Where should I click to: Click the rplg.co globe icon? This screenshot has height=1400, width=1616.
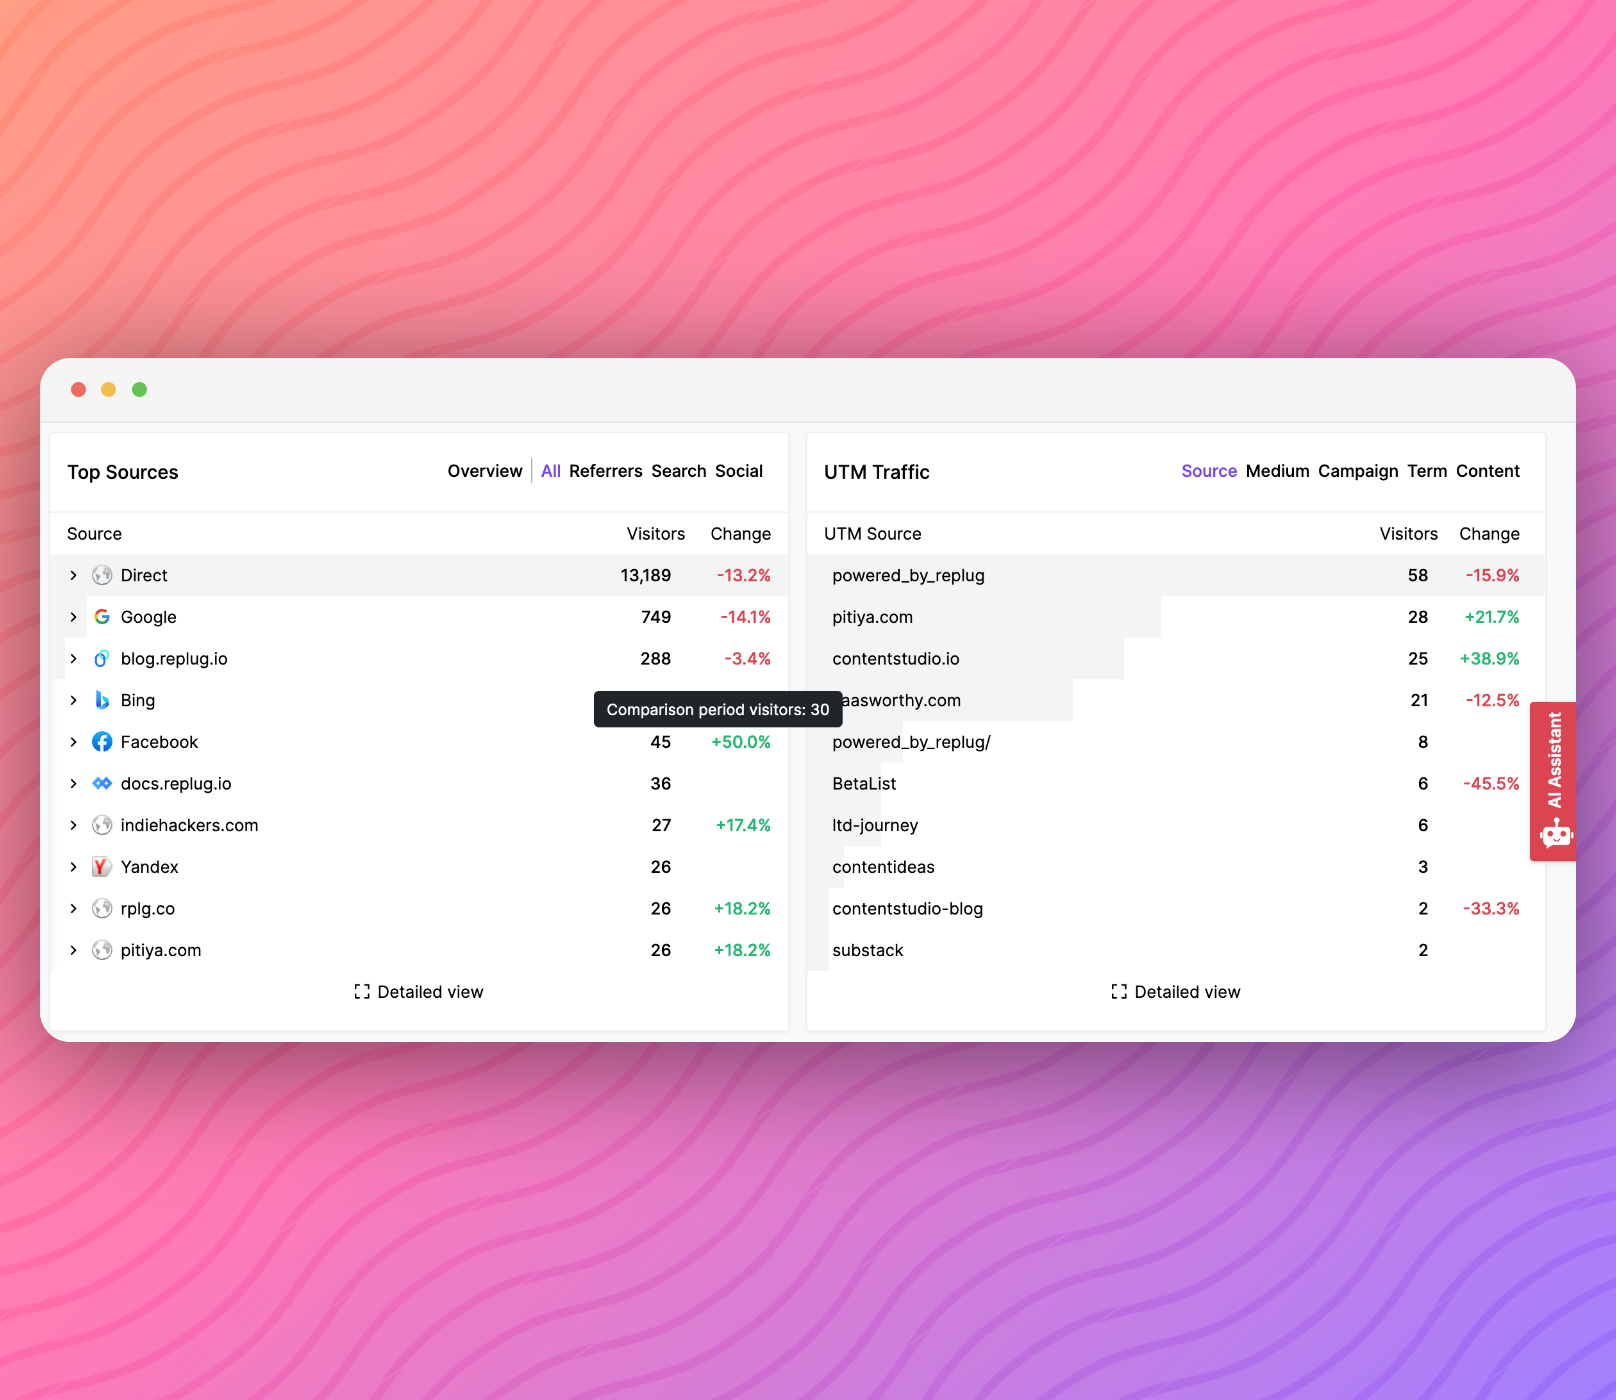(102, 909)
